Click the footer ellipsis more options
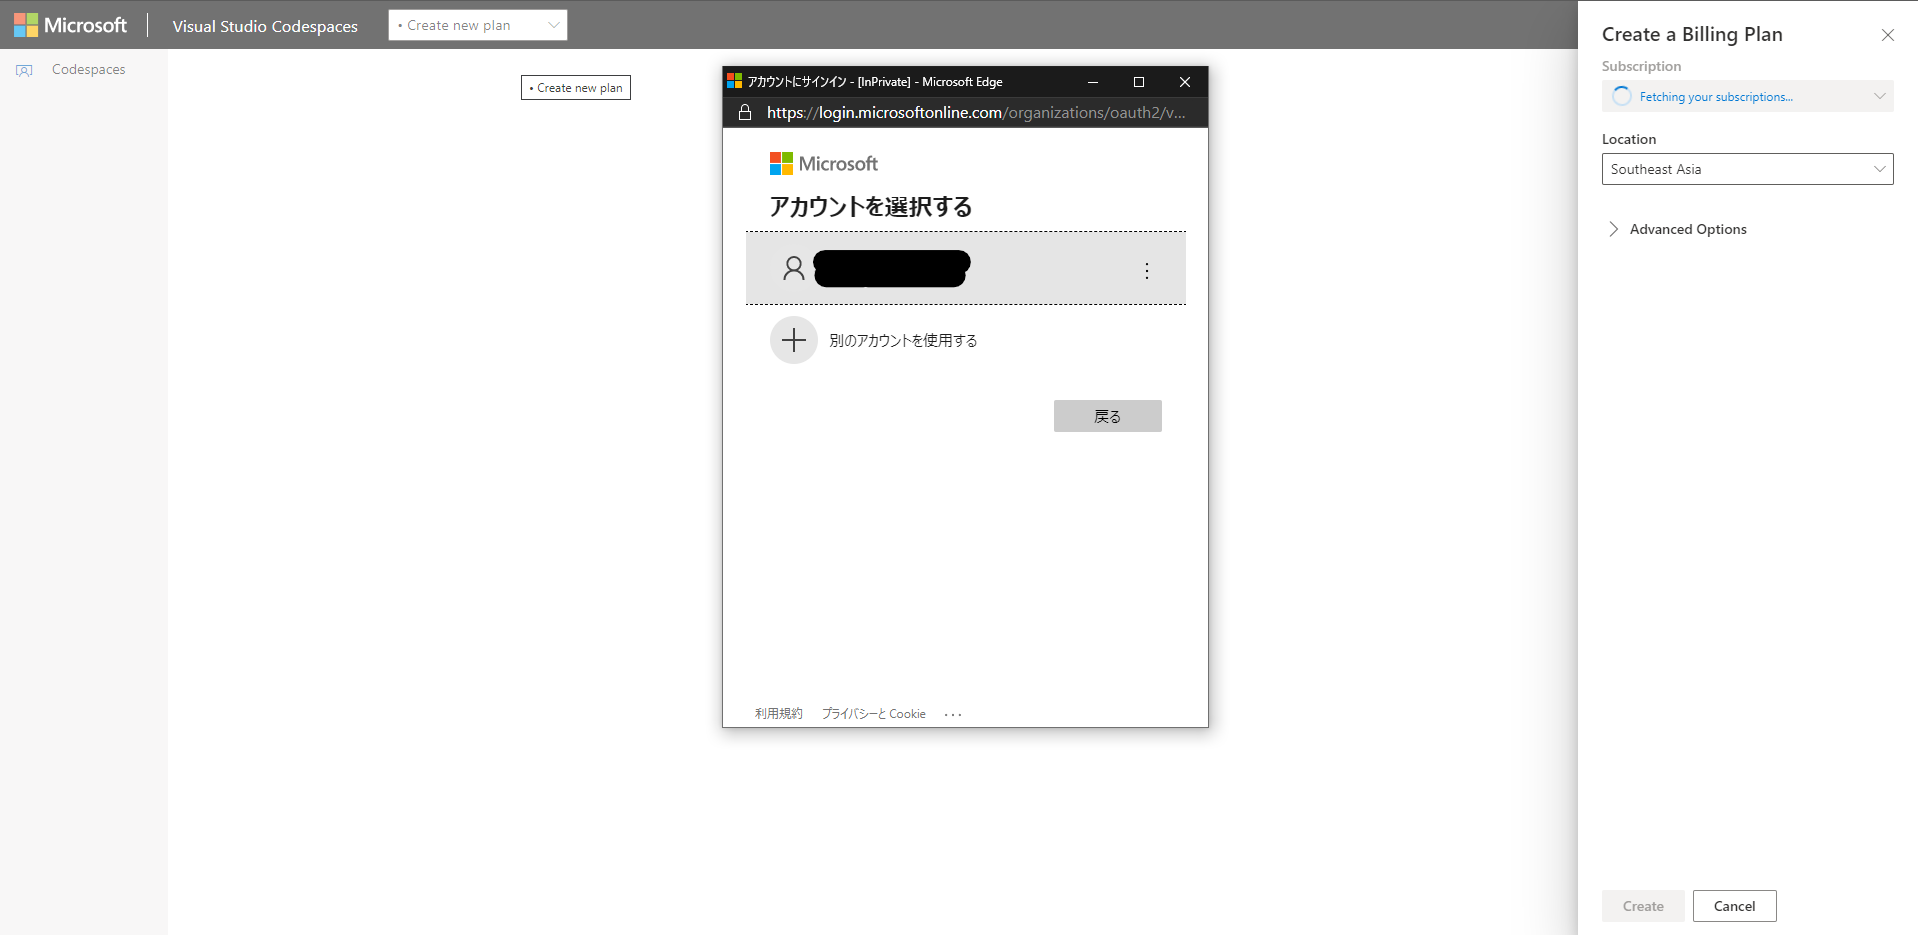 click(x=953, y=714)
